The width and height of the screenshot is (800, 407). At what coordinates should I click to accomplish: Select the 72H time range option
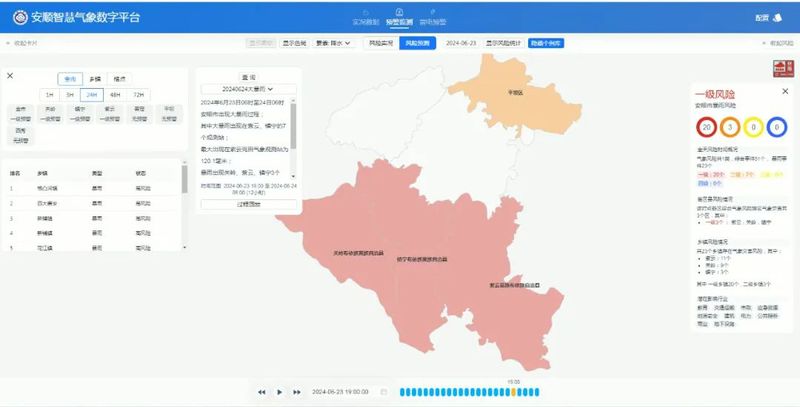(x=139, y=95)
